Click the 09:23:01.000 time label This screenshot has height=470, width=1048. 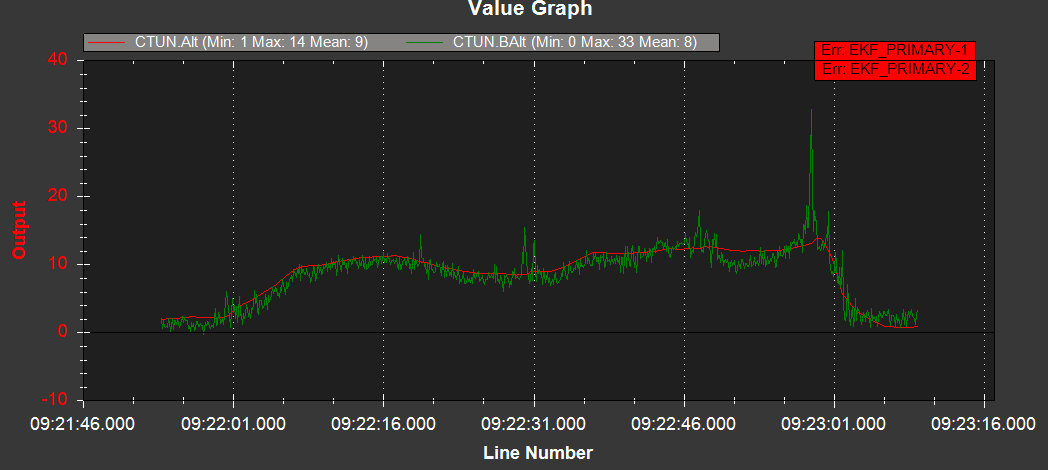pyautogui.click(x=834, y=424)
